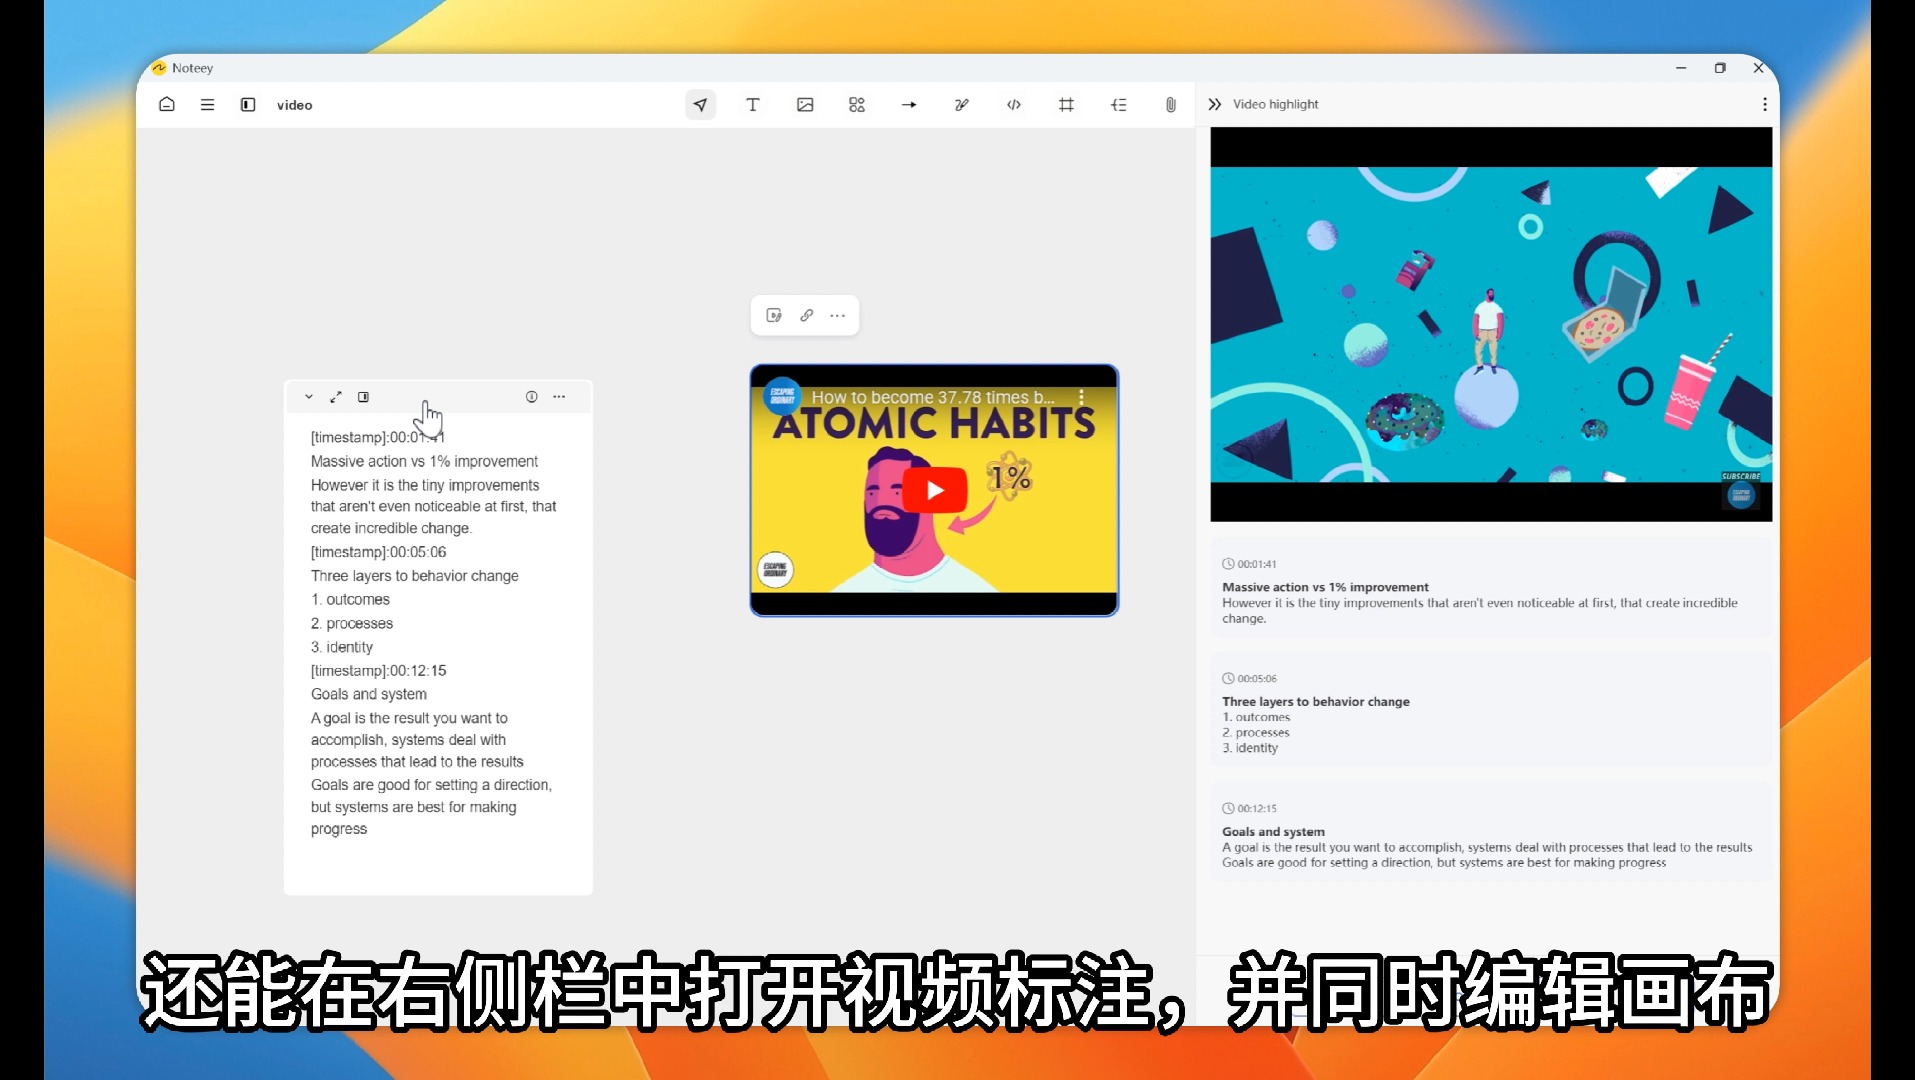Select the freehand pen tool

961,104
